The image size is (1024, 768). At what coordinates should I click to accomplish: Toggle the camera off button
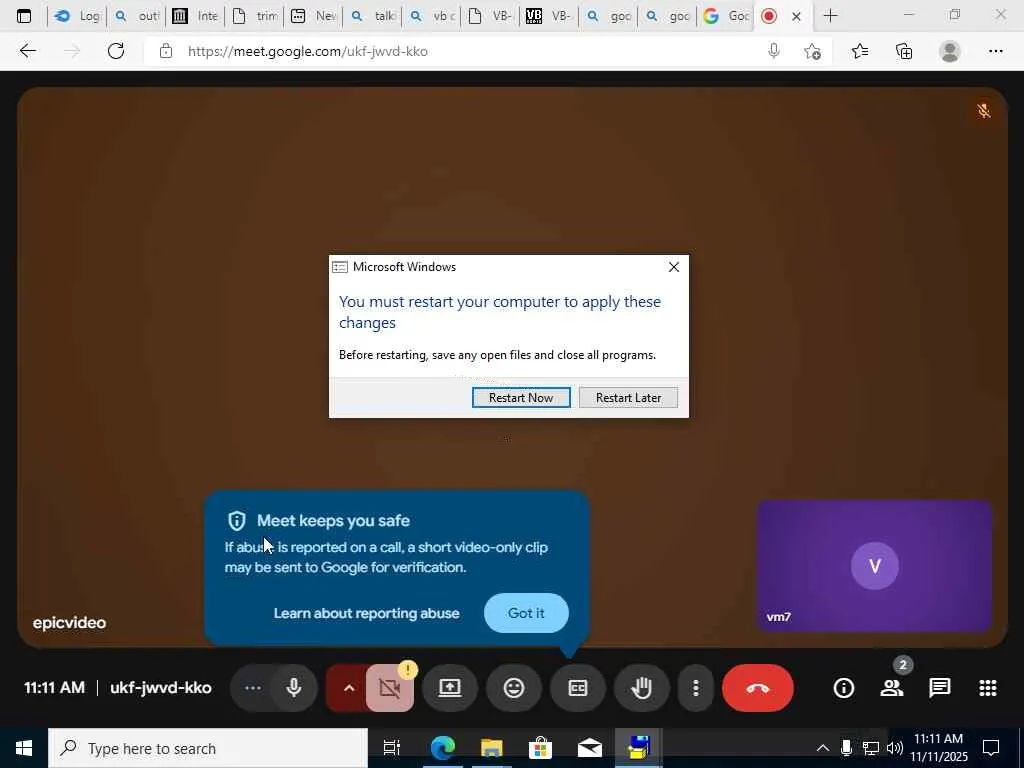(x=390, y=688)
